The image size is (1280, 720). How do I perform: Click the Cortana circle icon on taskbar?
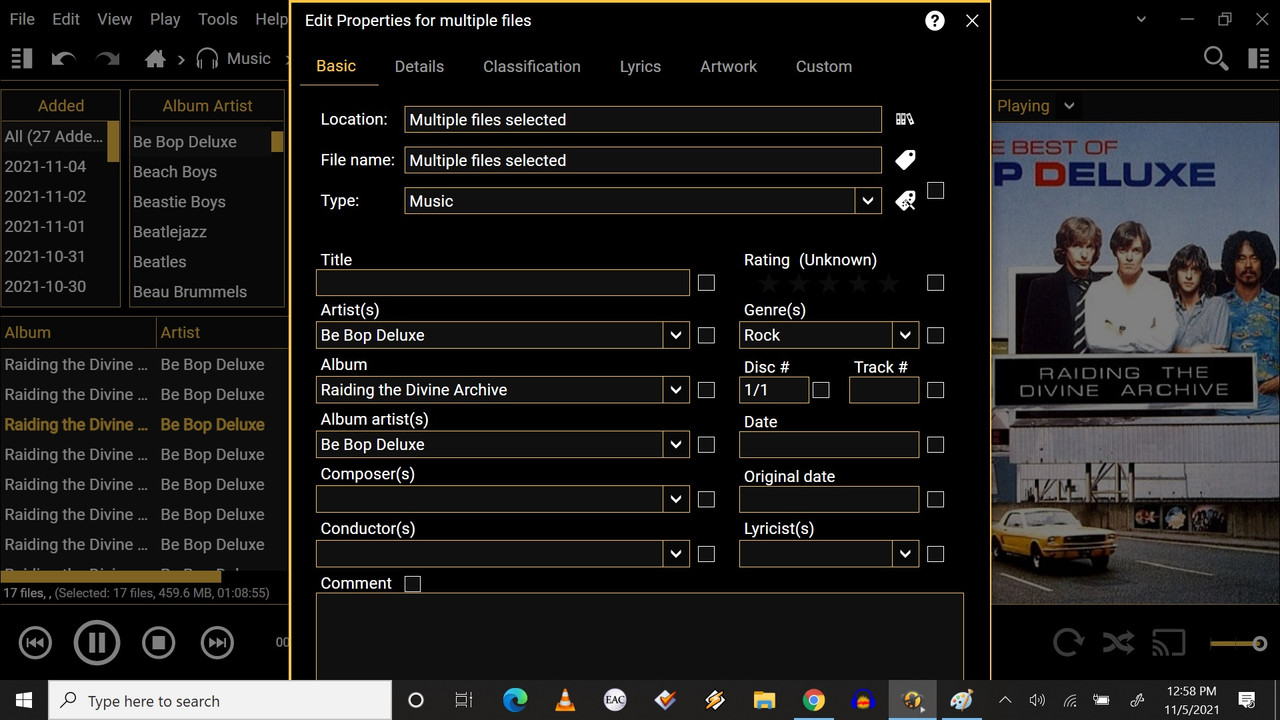point(416,700)
